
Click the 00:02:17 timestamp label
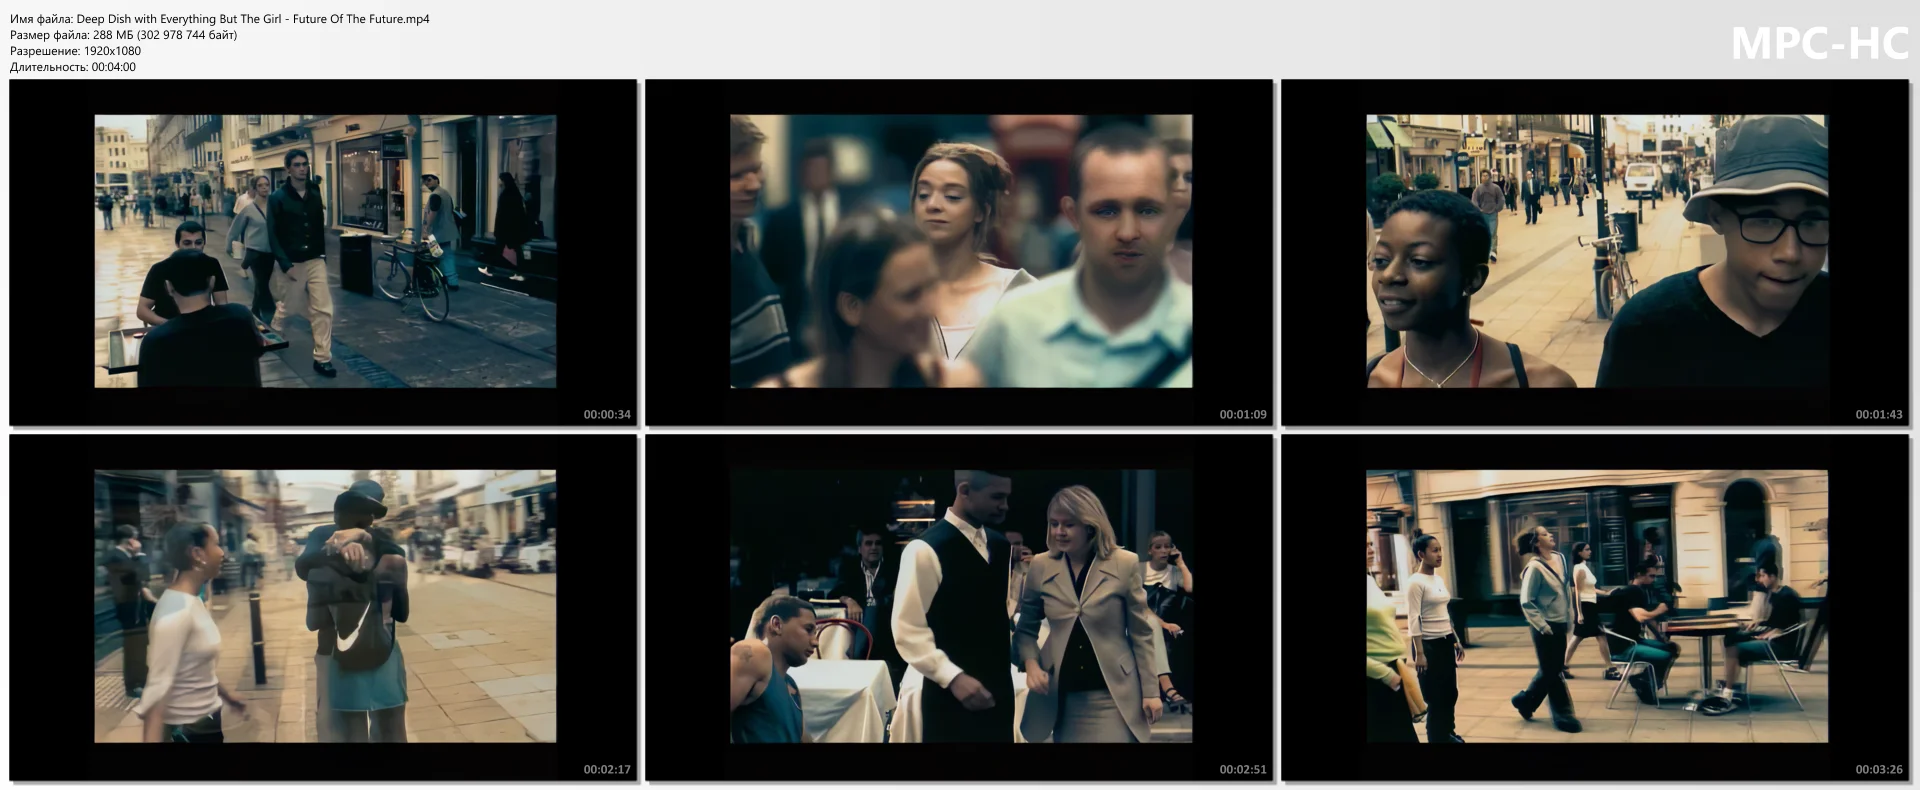pyautogui.click(x=607, y=770)
